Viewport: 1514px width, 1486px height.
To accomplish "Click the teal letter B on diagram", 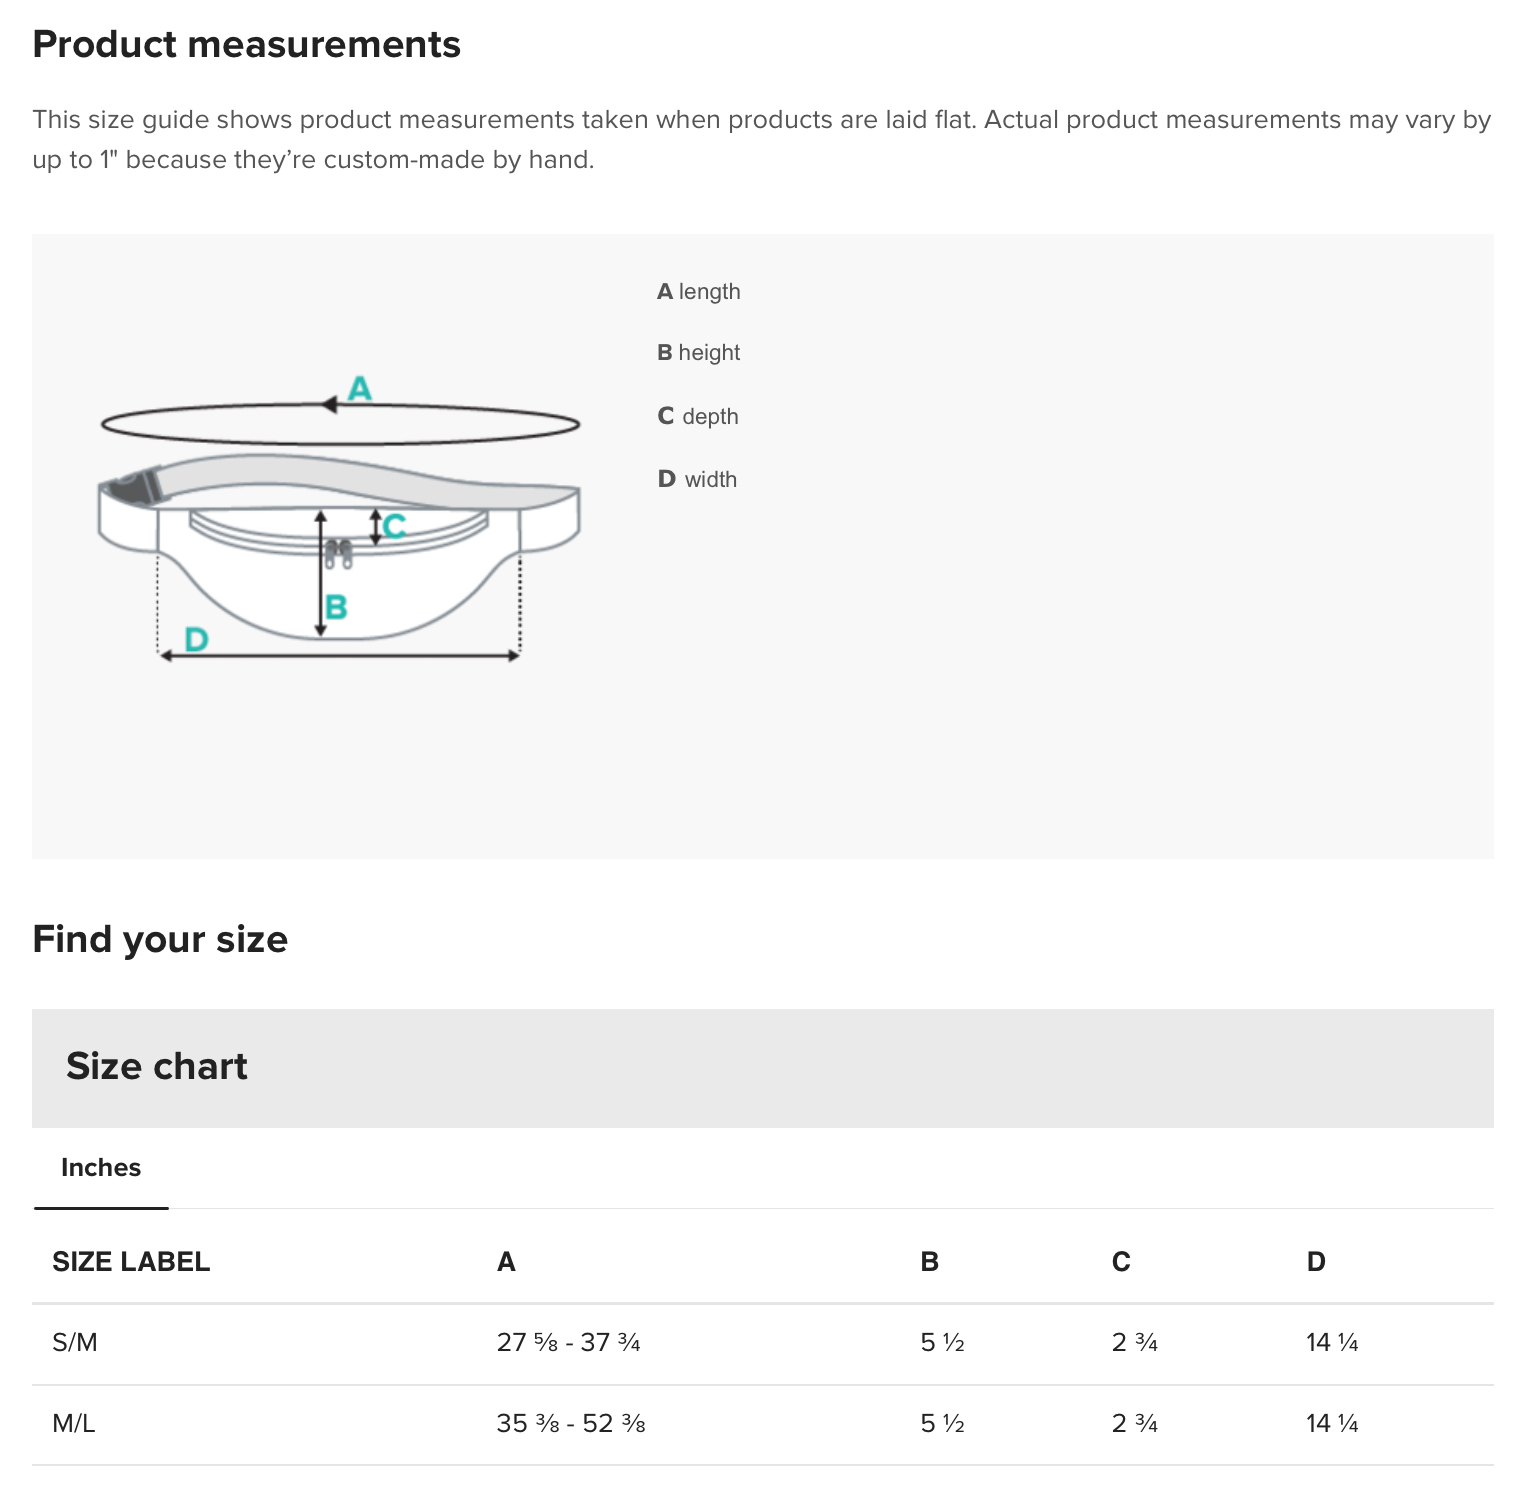I will pos(336,606).
